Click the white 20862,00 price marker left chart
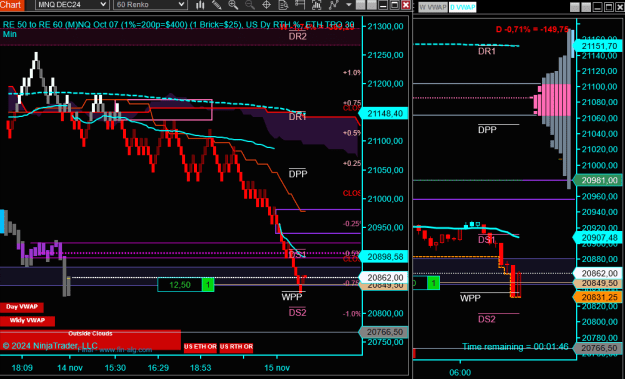This screenshot has width=625, height=379. coord(383,277)
